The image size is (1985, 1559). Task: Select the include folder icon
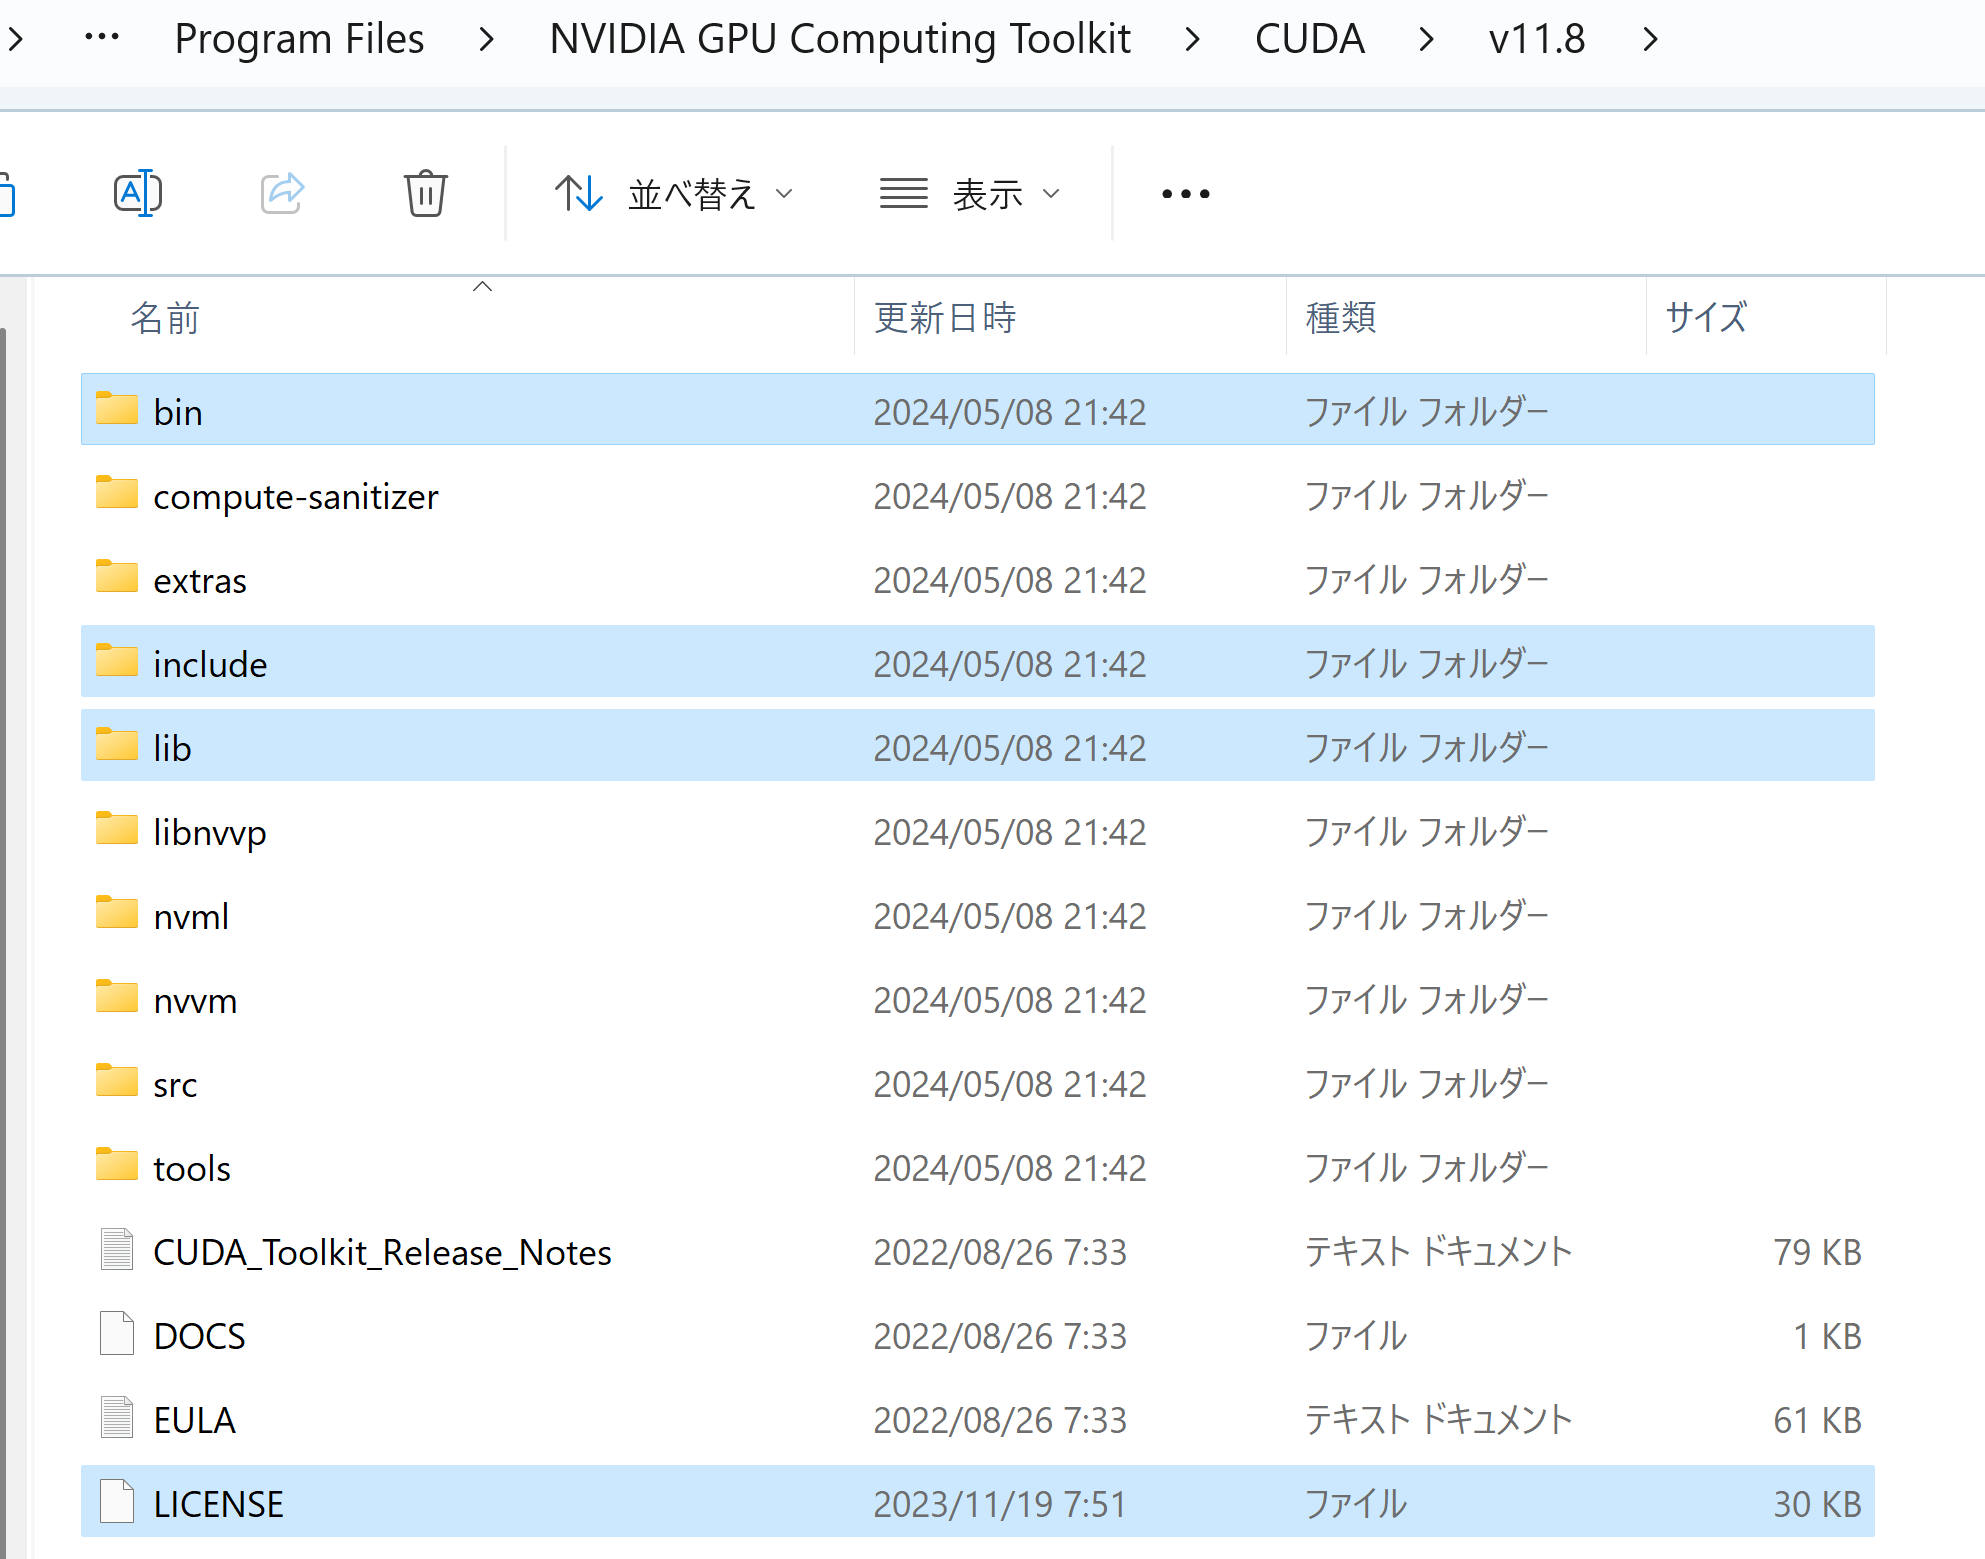tap(117, 661)
